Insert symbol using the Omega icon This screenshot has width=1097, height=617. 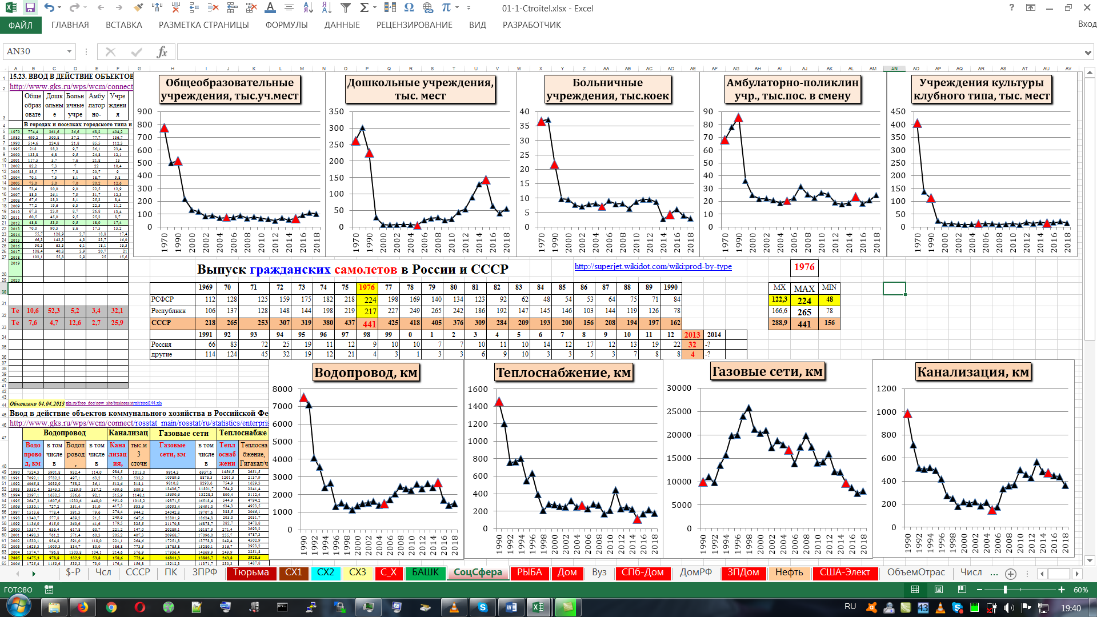(x=410, y=7)
